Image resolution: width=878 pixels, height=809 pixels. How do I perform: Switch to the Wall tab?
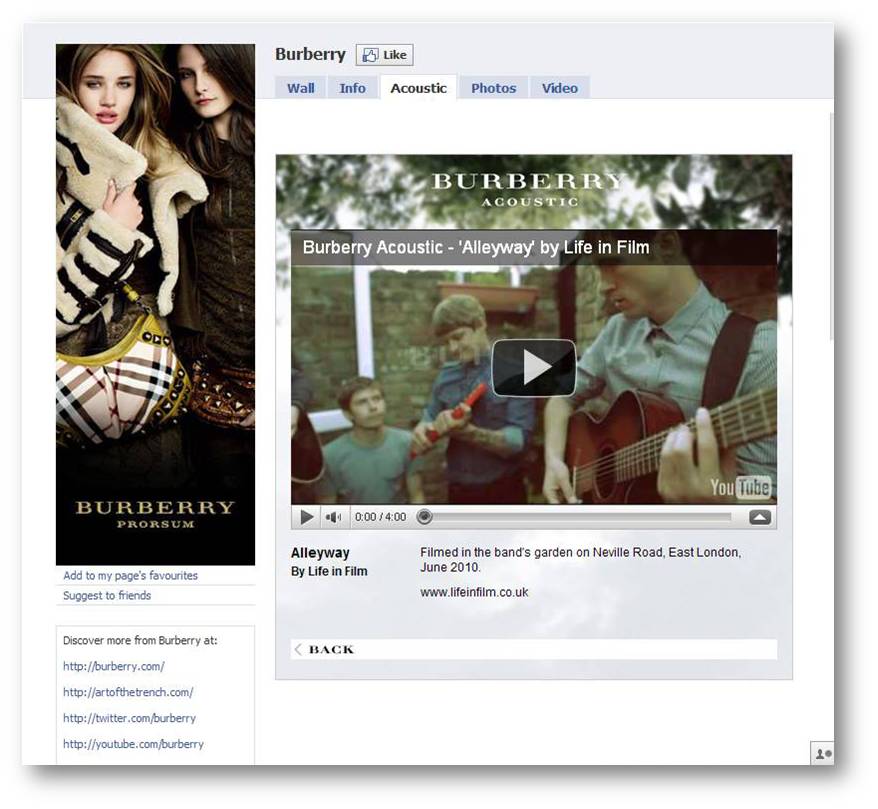pyautogui.click(x=301, y=88)
